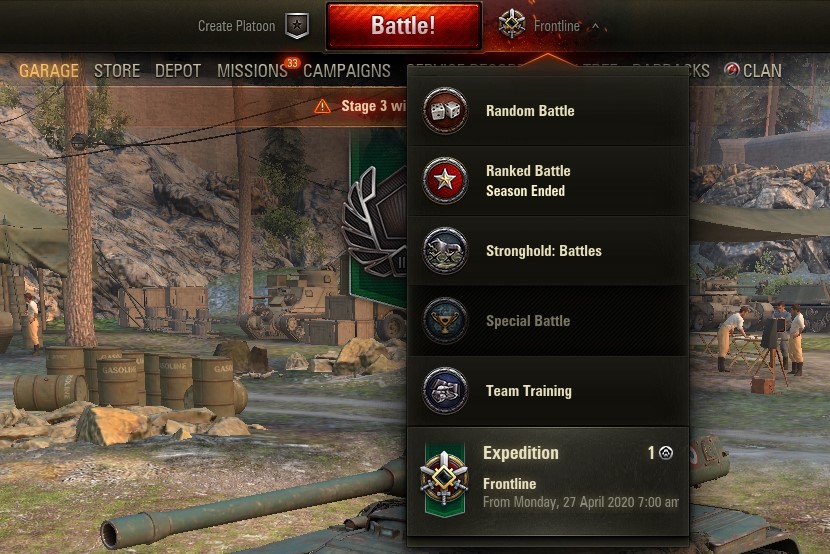Collapse the Frontline battle mode dropdown arrow
The image size is (830, 554).
[x=596, y=25]
